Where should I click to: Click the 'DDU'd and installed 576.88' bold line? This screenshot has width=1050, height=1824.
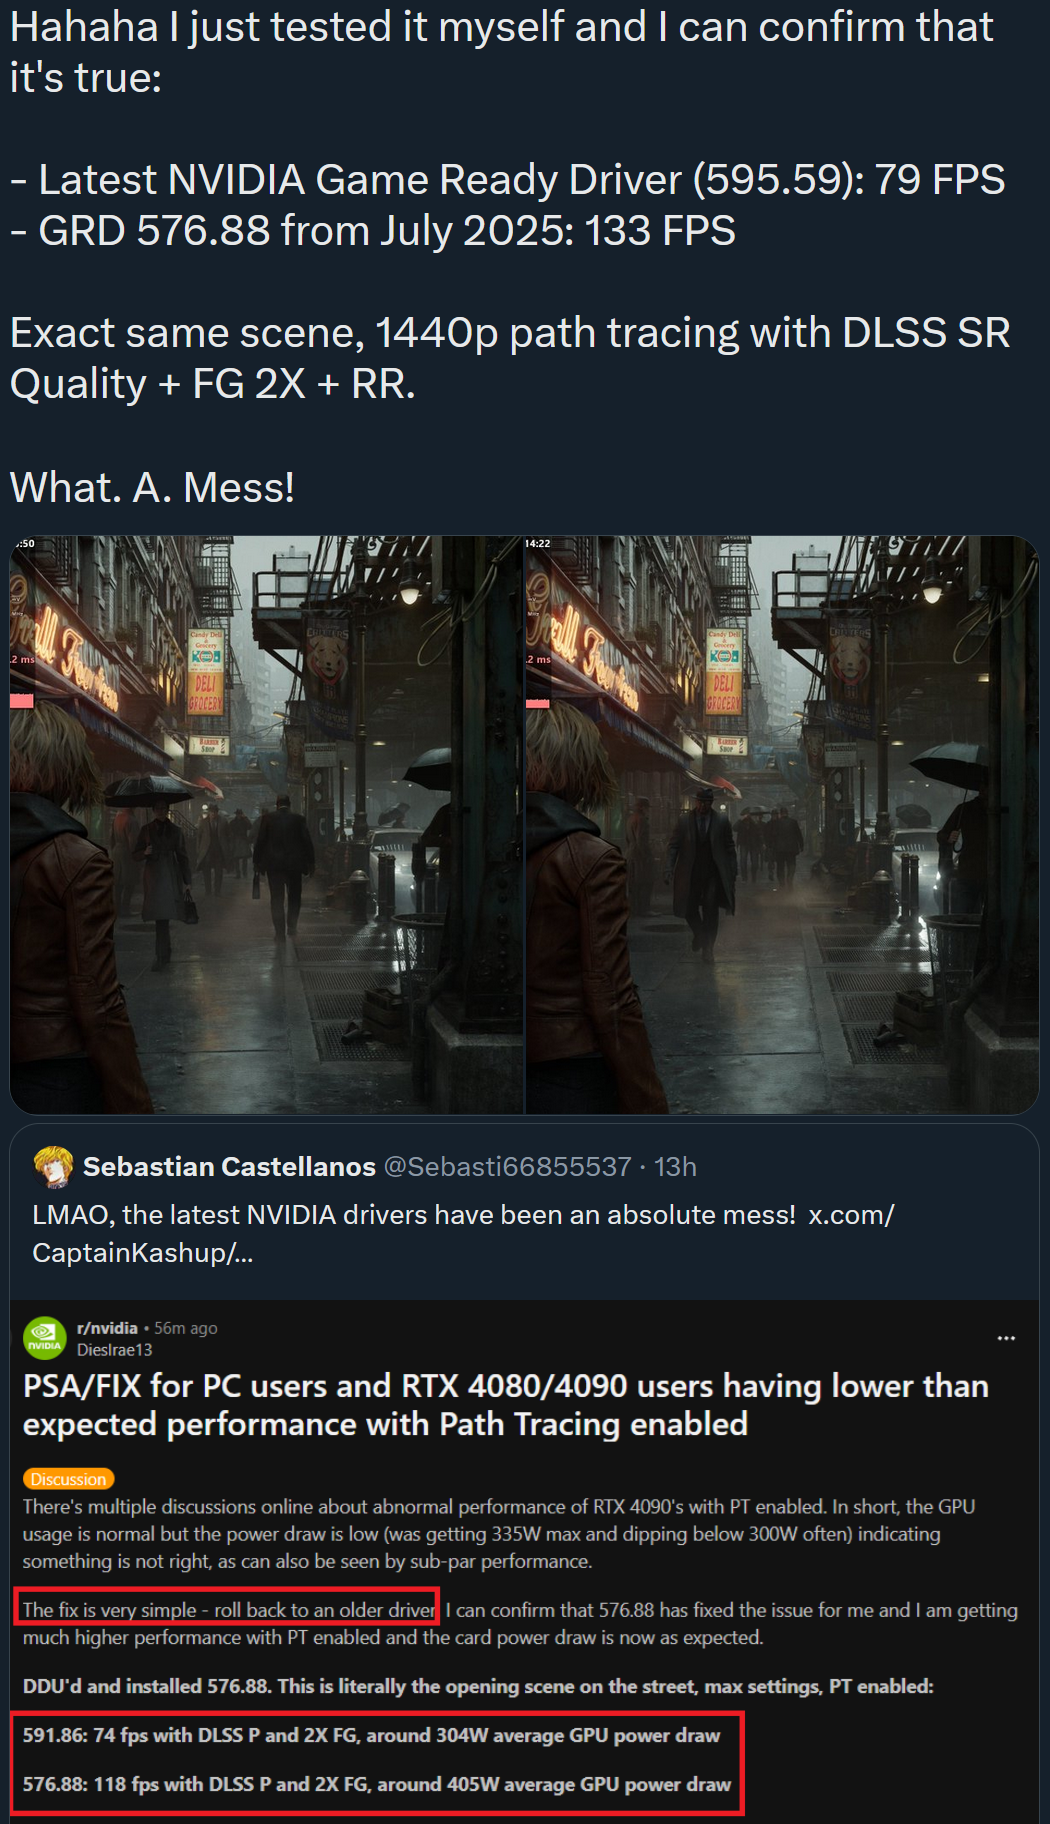478,1686
